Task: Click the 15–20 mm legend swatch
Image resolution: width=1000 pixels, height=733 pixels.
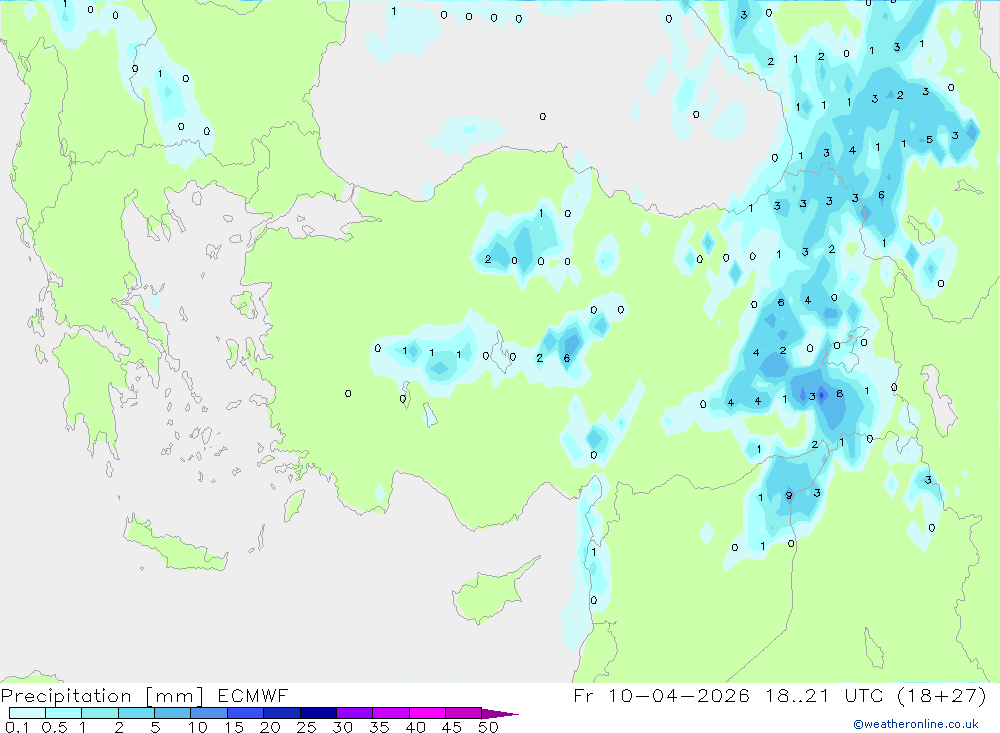Action: [x=245, y=713]
